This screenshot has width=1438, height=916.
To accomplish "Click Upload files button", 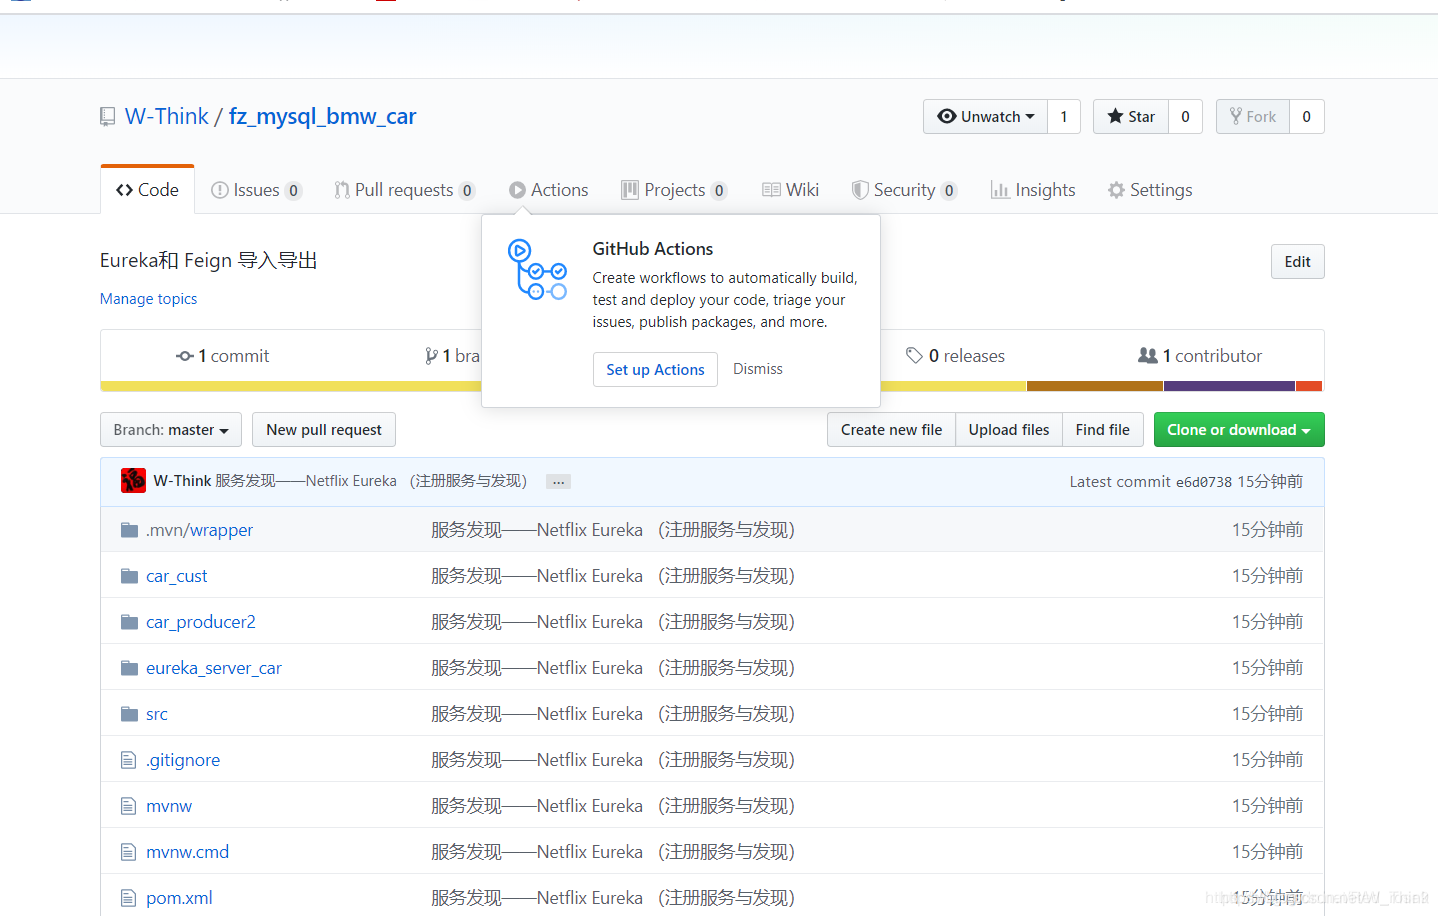I will (x=1009, y=430).
